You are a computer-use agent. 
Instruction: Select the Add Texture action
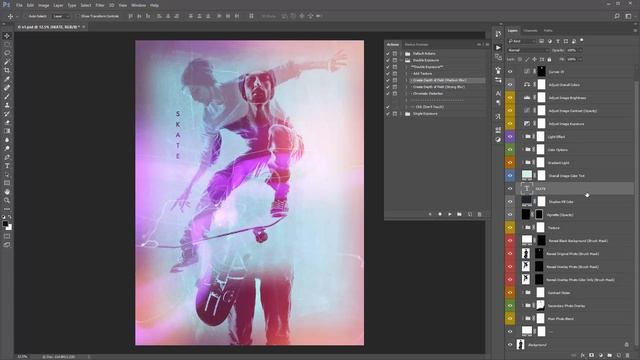(422, 73)
